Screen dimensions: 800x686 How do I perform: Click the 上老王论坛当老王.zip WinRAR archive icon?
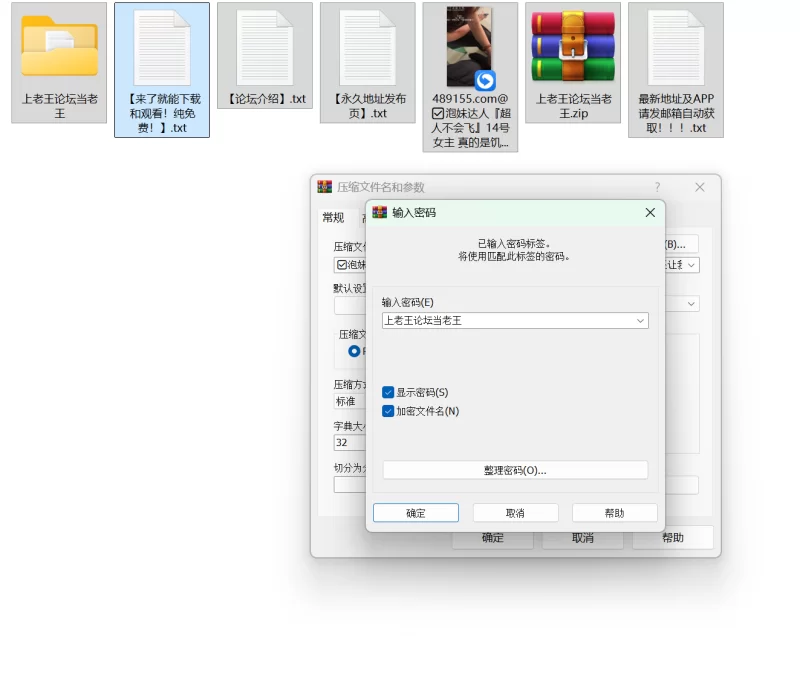pyautogui.click(x=573, y=48)
